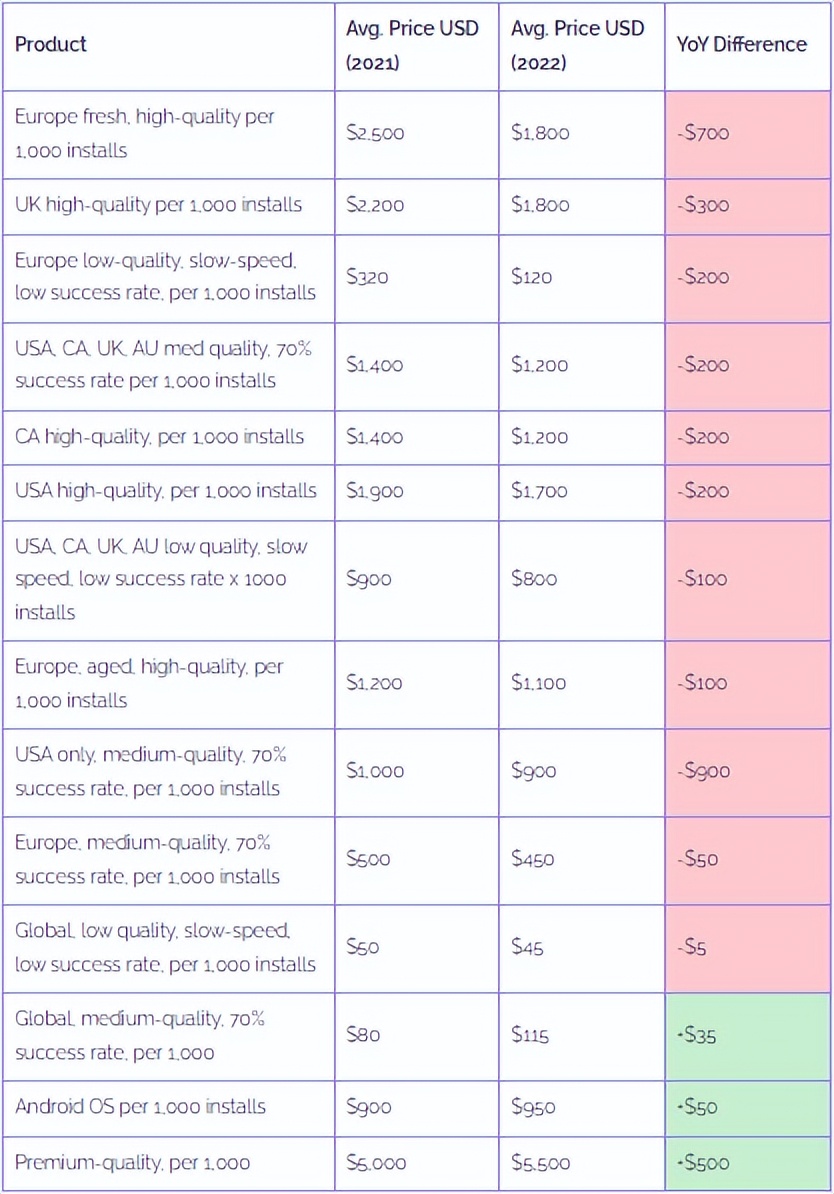Select the Avg. Price USD (2022) header
834x1194 pixels.
tap(577, 45)
